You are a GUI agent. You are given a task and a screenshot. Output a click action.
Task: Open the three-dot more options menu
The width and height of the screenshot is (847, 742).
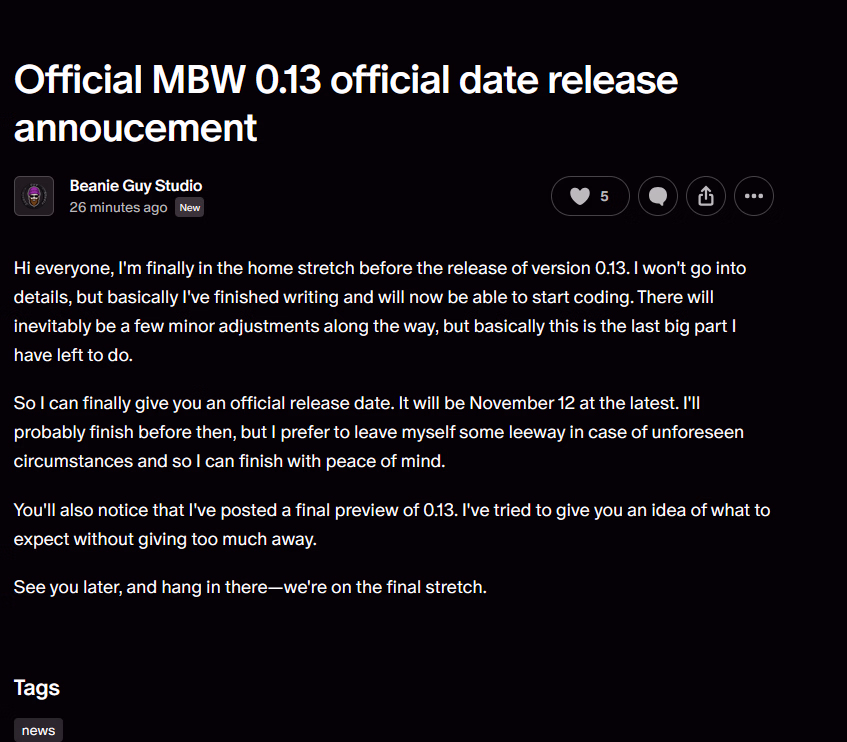tap(754, 197)
